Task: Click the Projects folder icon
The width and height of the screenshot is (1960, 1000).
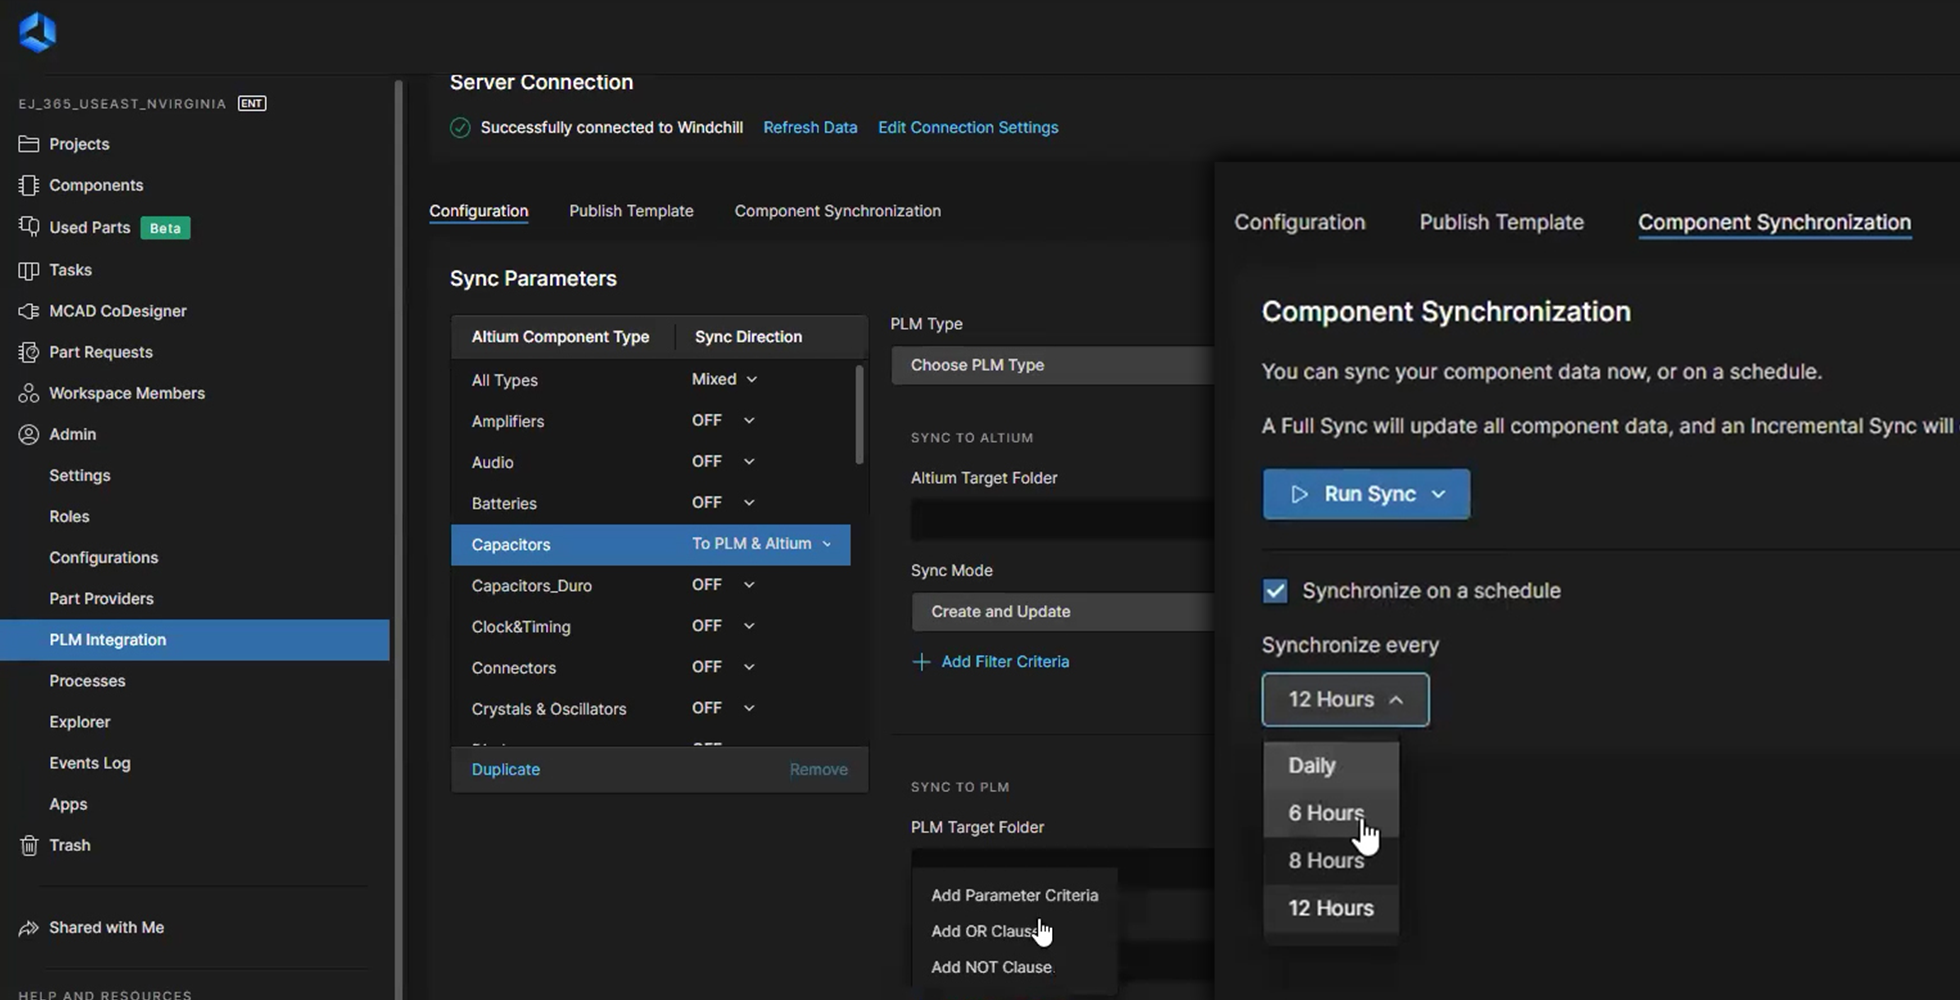Action: 29,144
